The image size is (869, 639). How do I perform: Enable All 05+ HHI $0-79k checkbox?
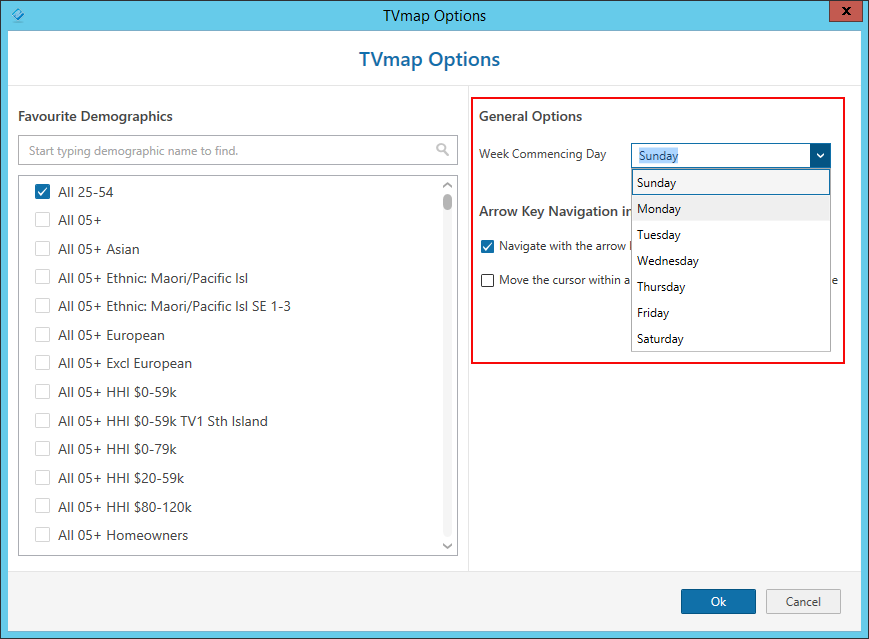[42, 449]
